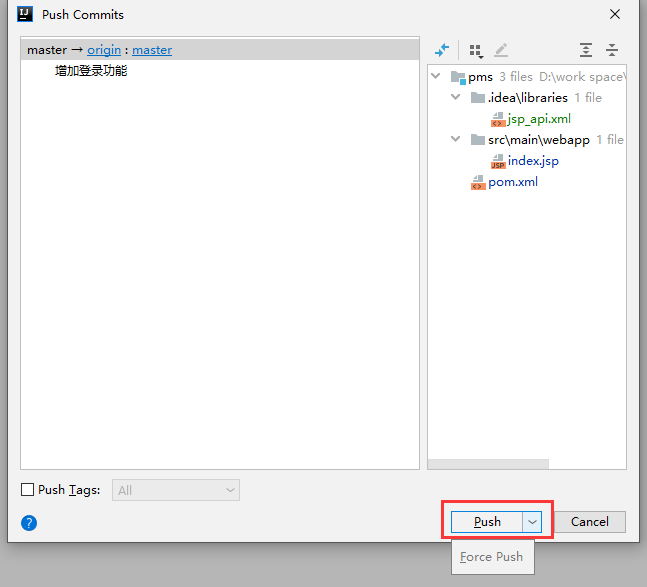The image size is (647, 587).
Task: Click the IntelliJ logo in title bar
Action: pos(25,14)
